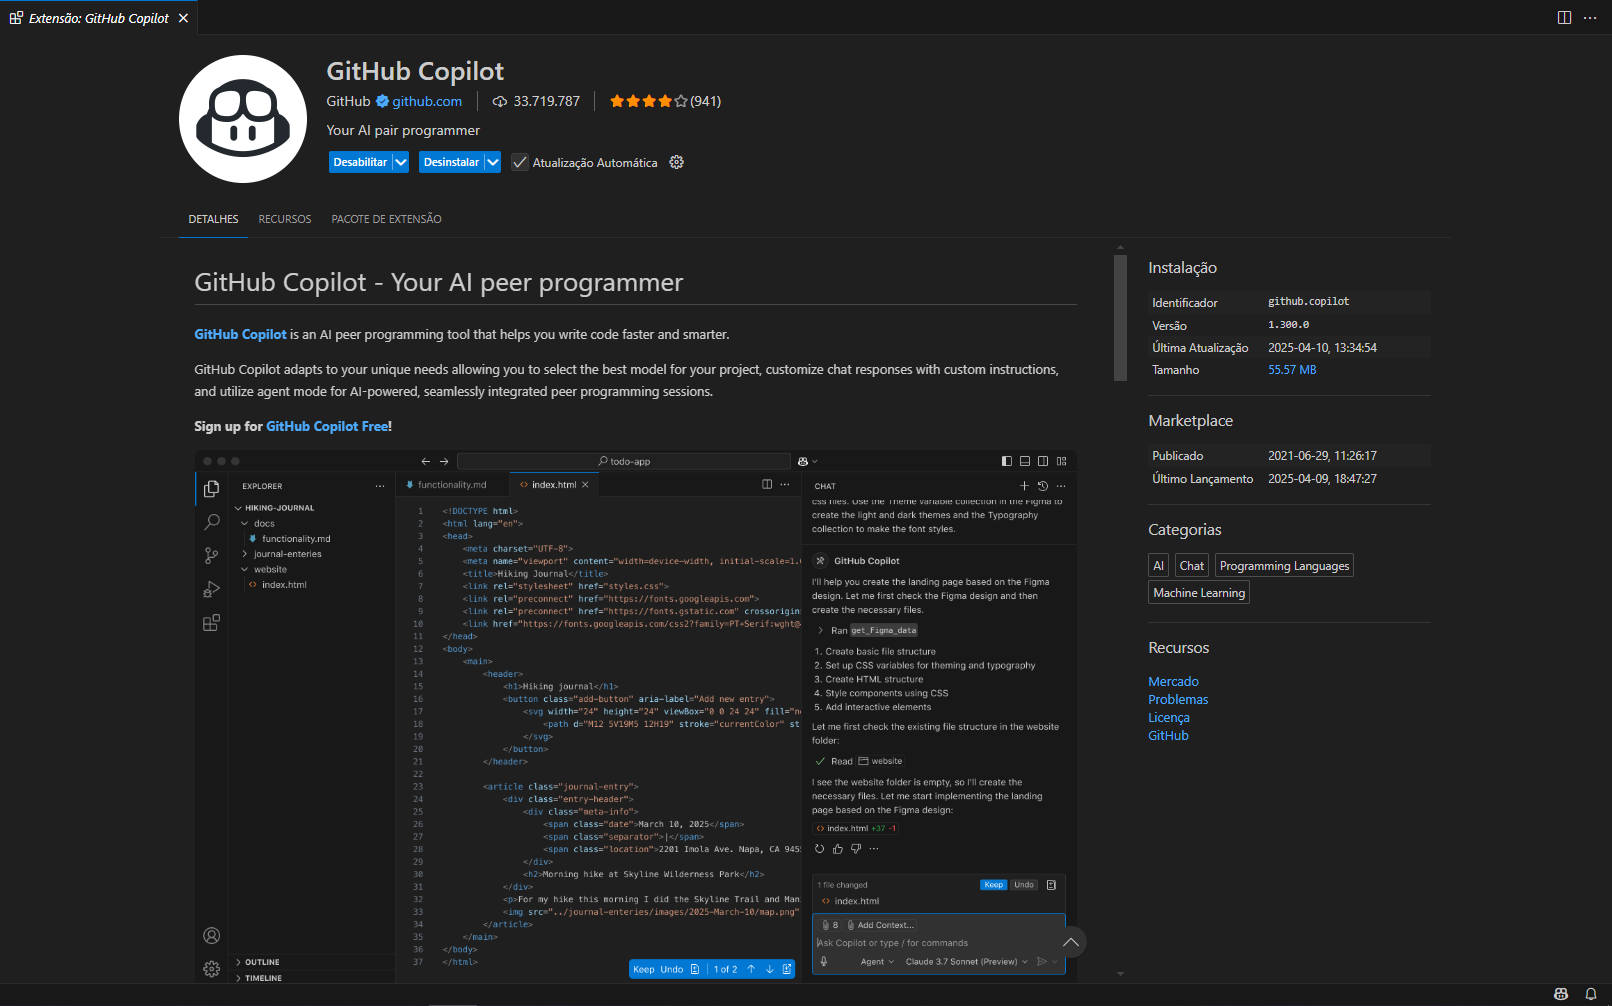This screenshot has height=1006, width=1612.
Task: Click the readme vertical scrollbar thumb
Action: (1120, 318)
